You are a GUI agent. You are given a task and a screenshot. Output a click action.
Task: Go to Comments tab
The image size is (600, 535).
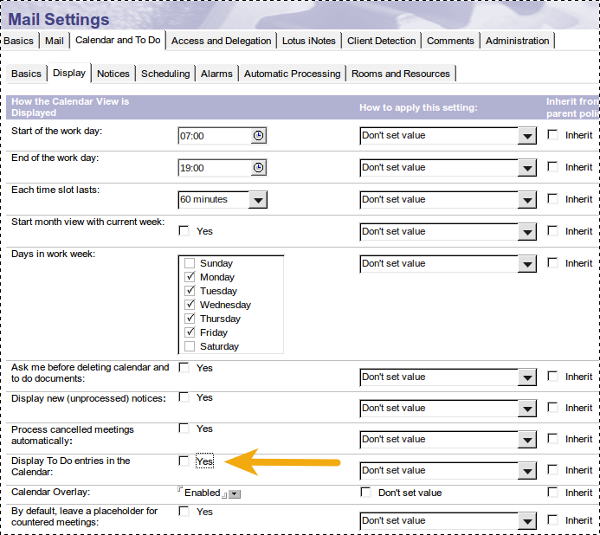450,41
